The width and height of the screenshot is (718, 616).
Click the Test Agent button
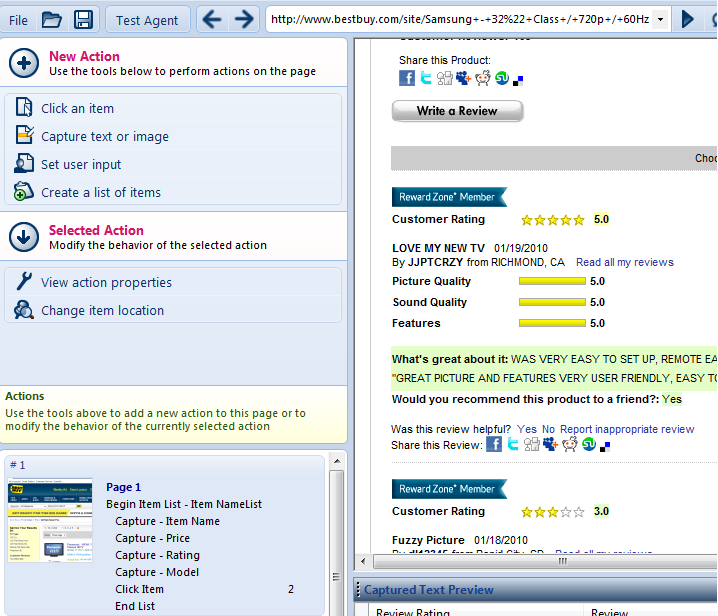(x=147, y=20)
